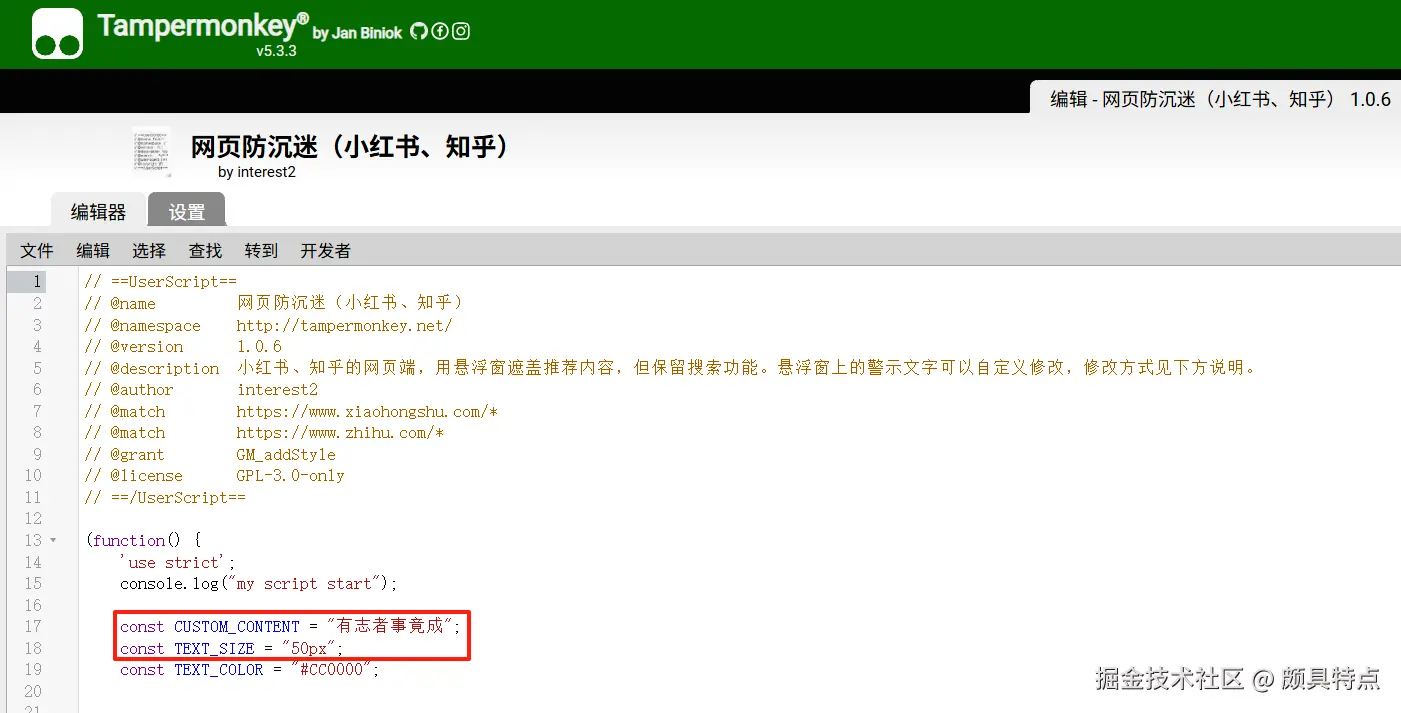Click line number 17 in the gutter

point(35,626)
